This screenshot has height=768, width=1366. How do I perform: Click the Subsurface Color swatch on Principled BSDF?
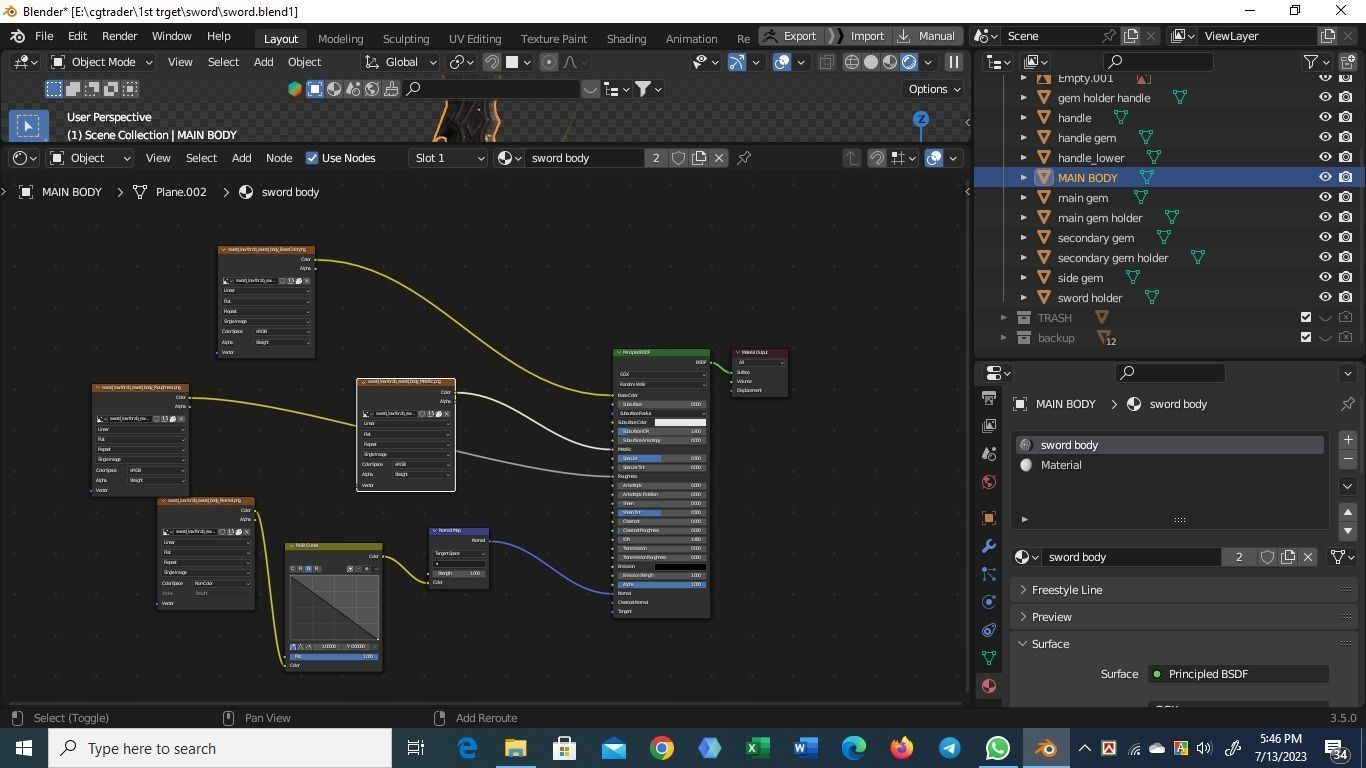pos(680,422)
